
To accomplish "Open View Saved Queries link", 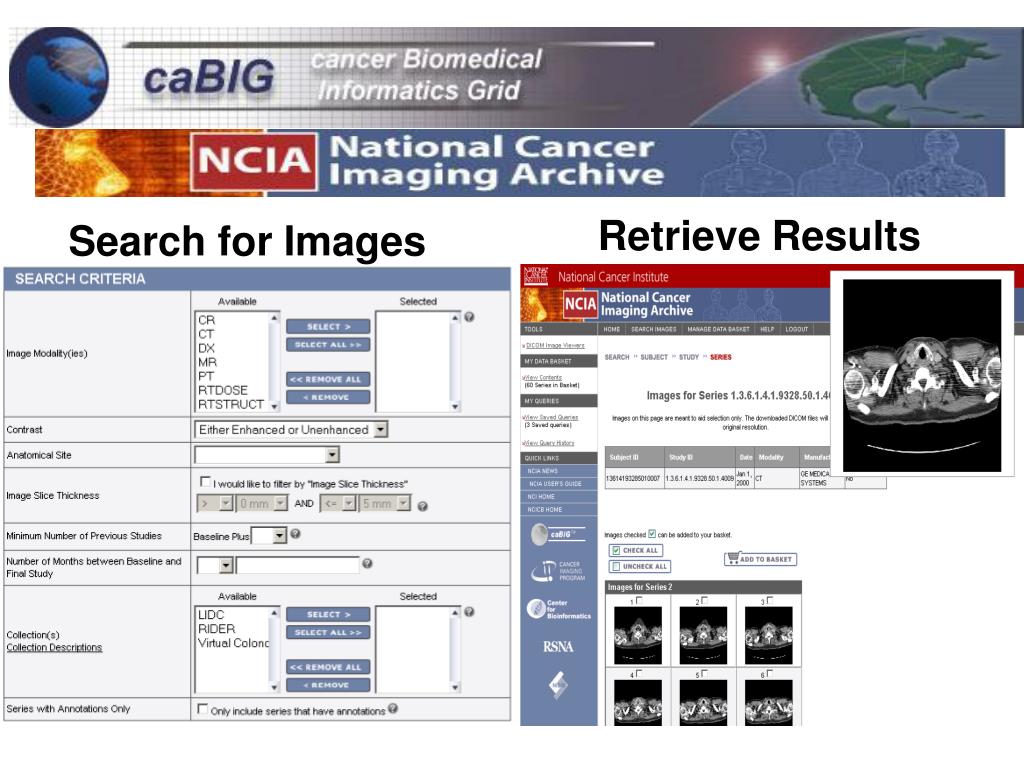I will point(552,417).
